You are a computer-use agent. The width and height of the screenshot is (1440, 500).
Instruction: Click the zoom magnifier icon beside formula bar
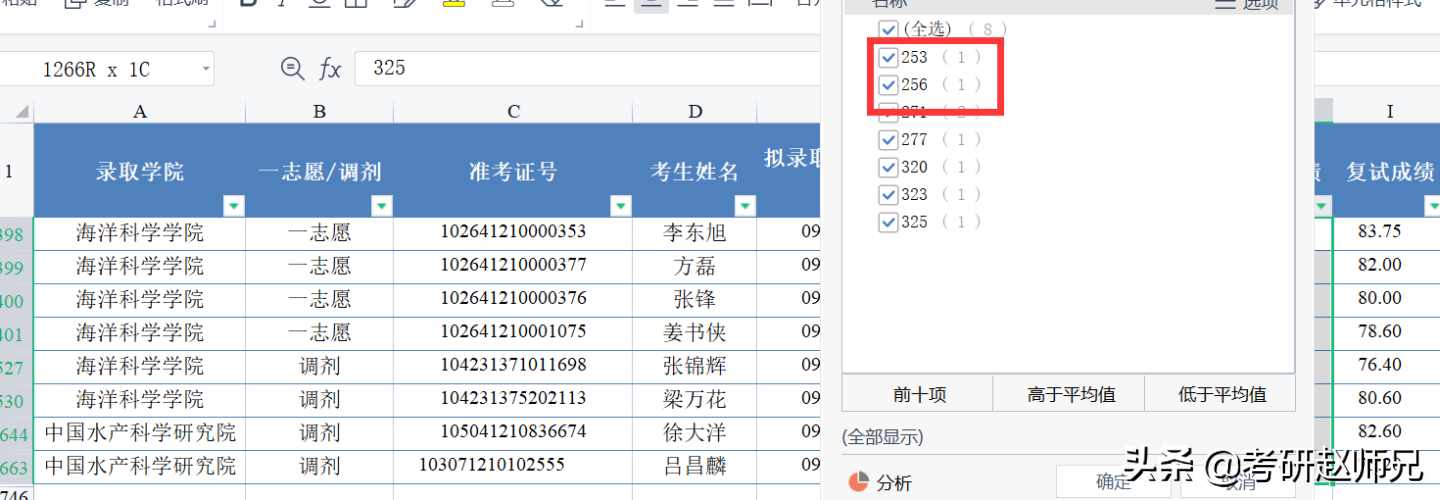(292, 68)
